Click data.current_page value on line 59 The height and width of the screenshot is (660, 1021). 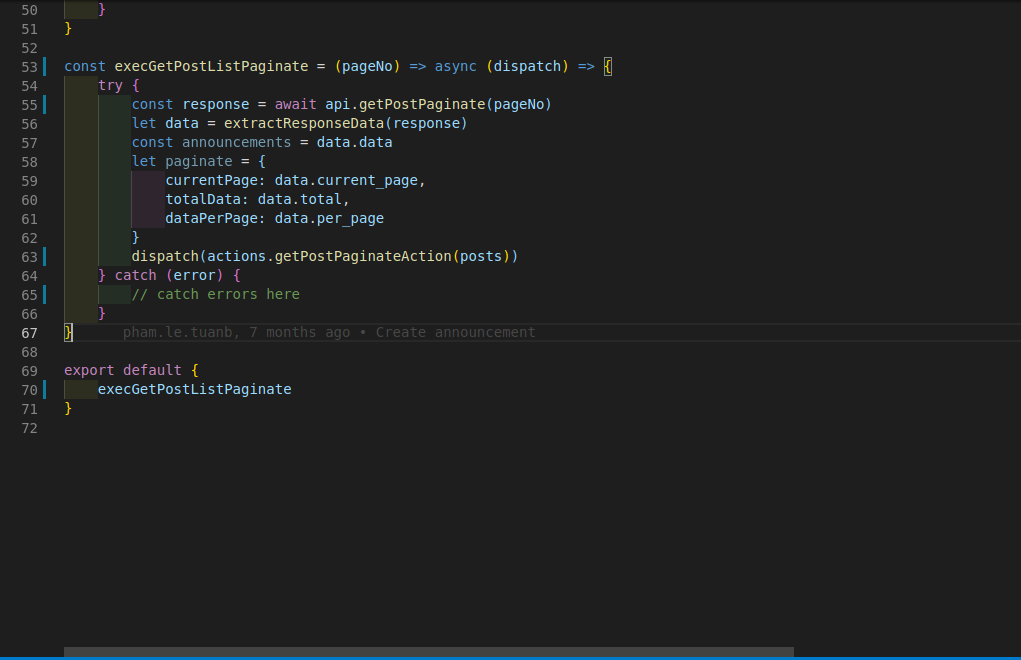tap(346, 180)
